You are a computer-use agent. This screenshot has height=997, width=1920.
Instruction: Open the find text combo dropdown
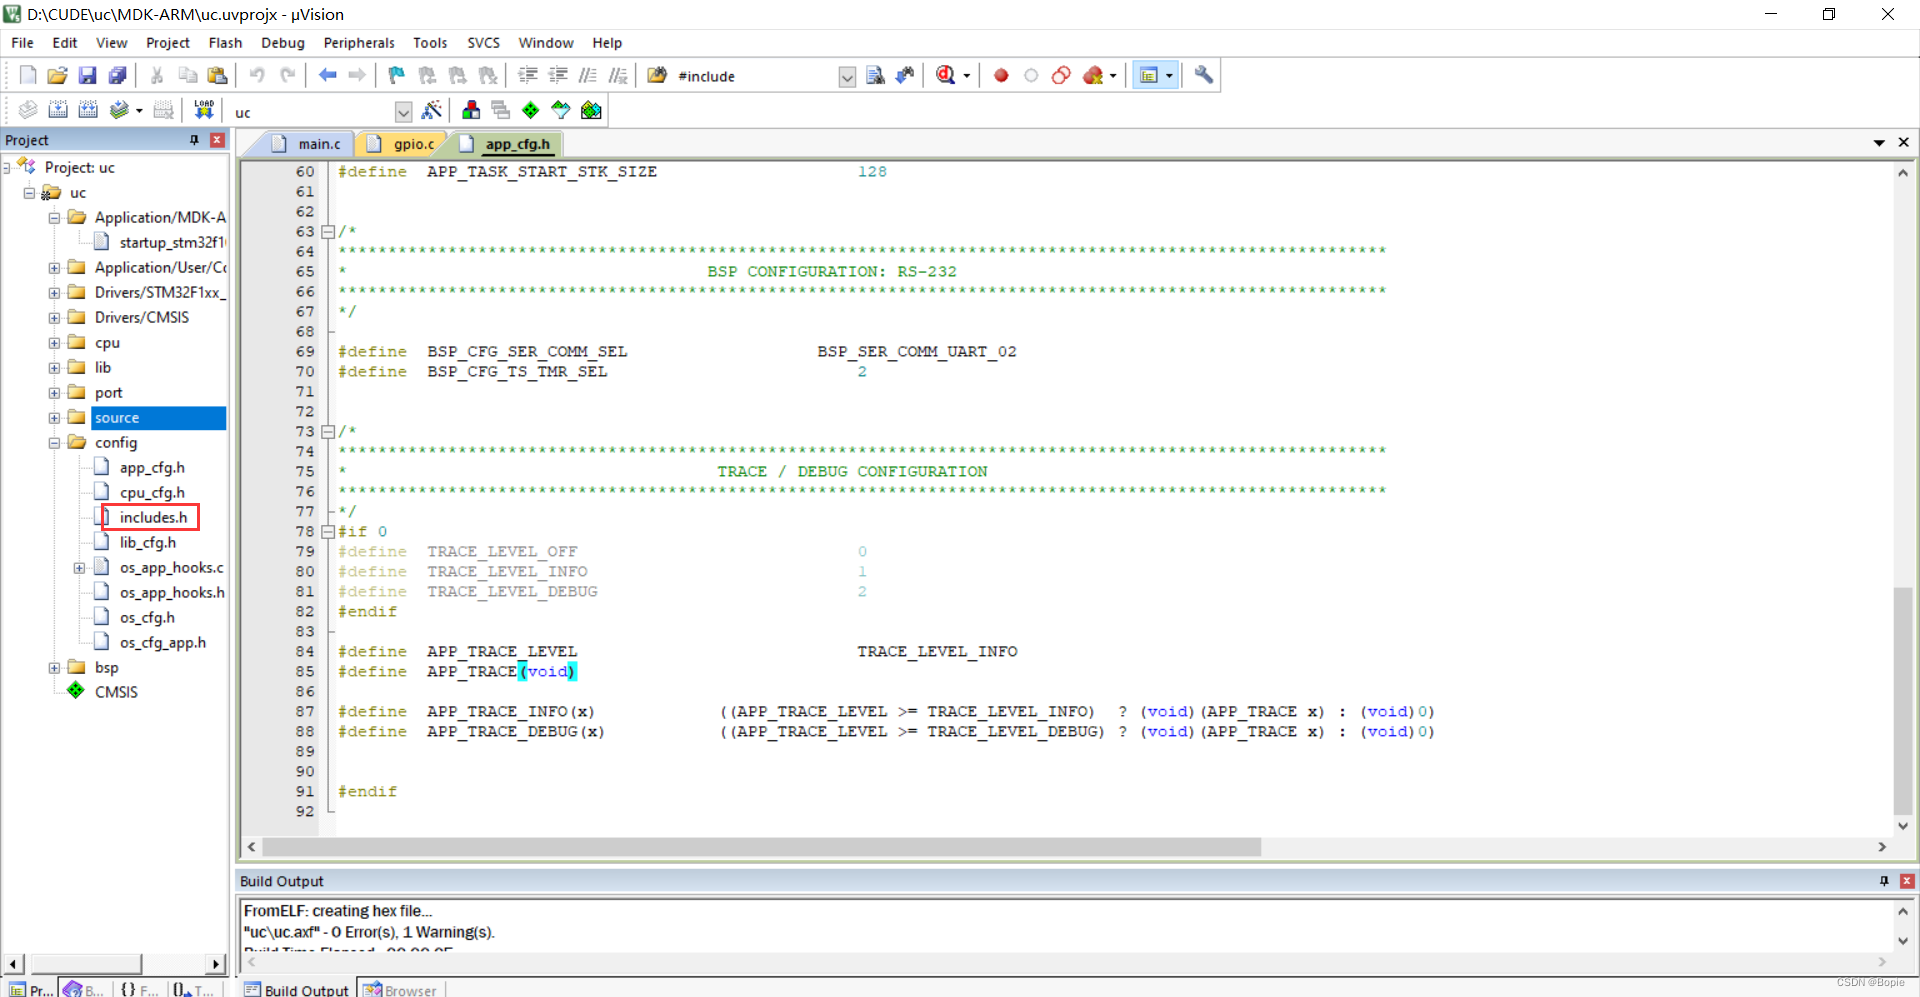847,77
